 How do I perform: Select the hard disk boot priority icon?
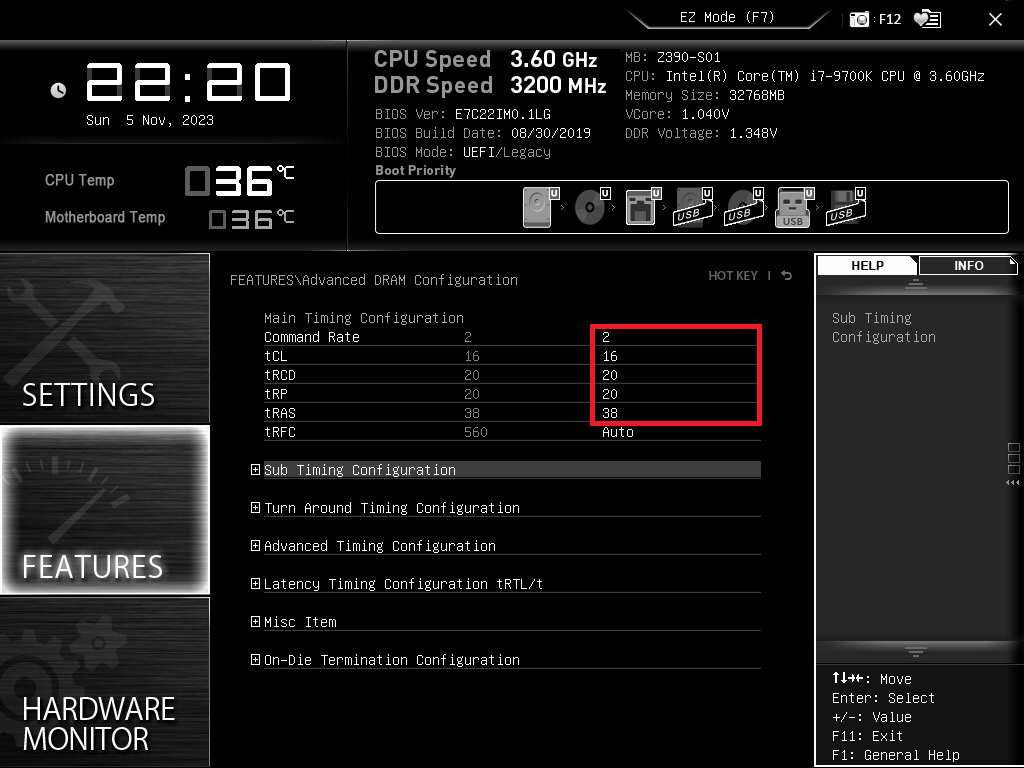(538, 208)
